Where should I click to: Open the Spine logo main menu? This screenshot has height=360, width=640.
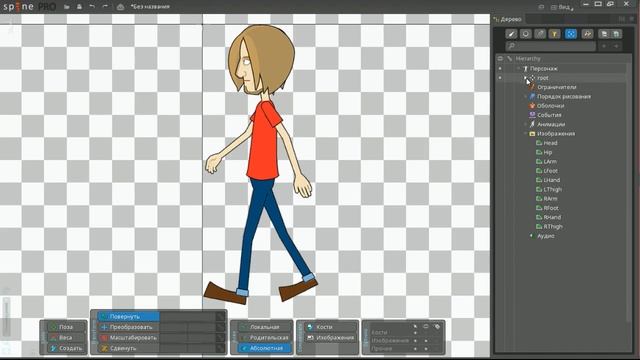tap(29, 7)
